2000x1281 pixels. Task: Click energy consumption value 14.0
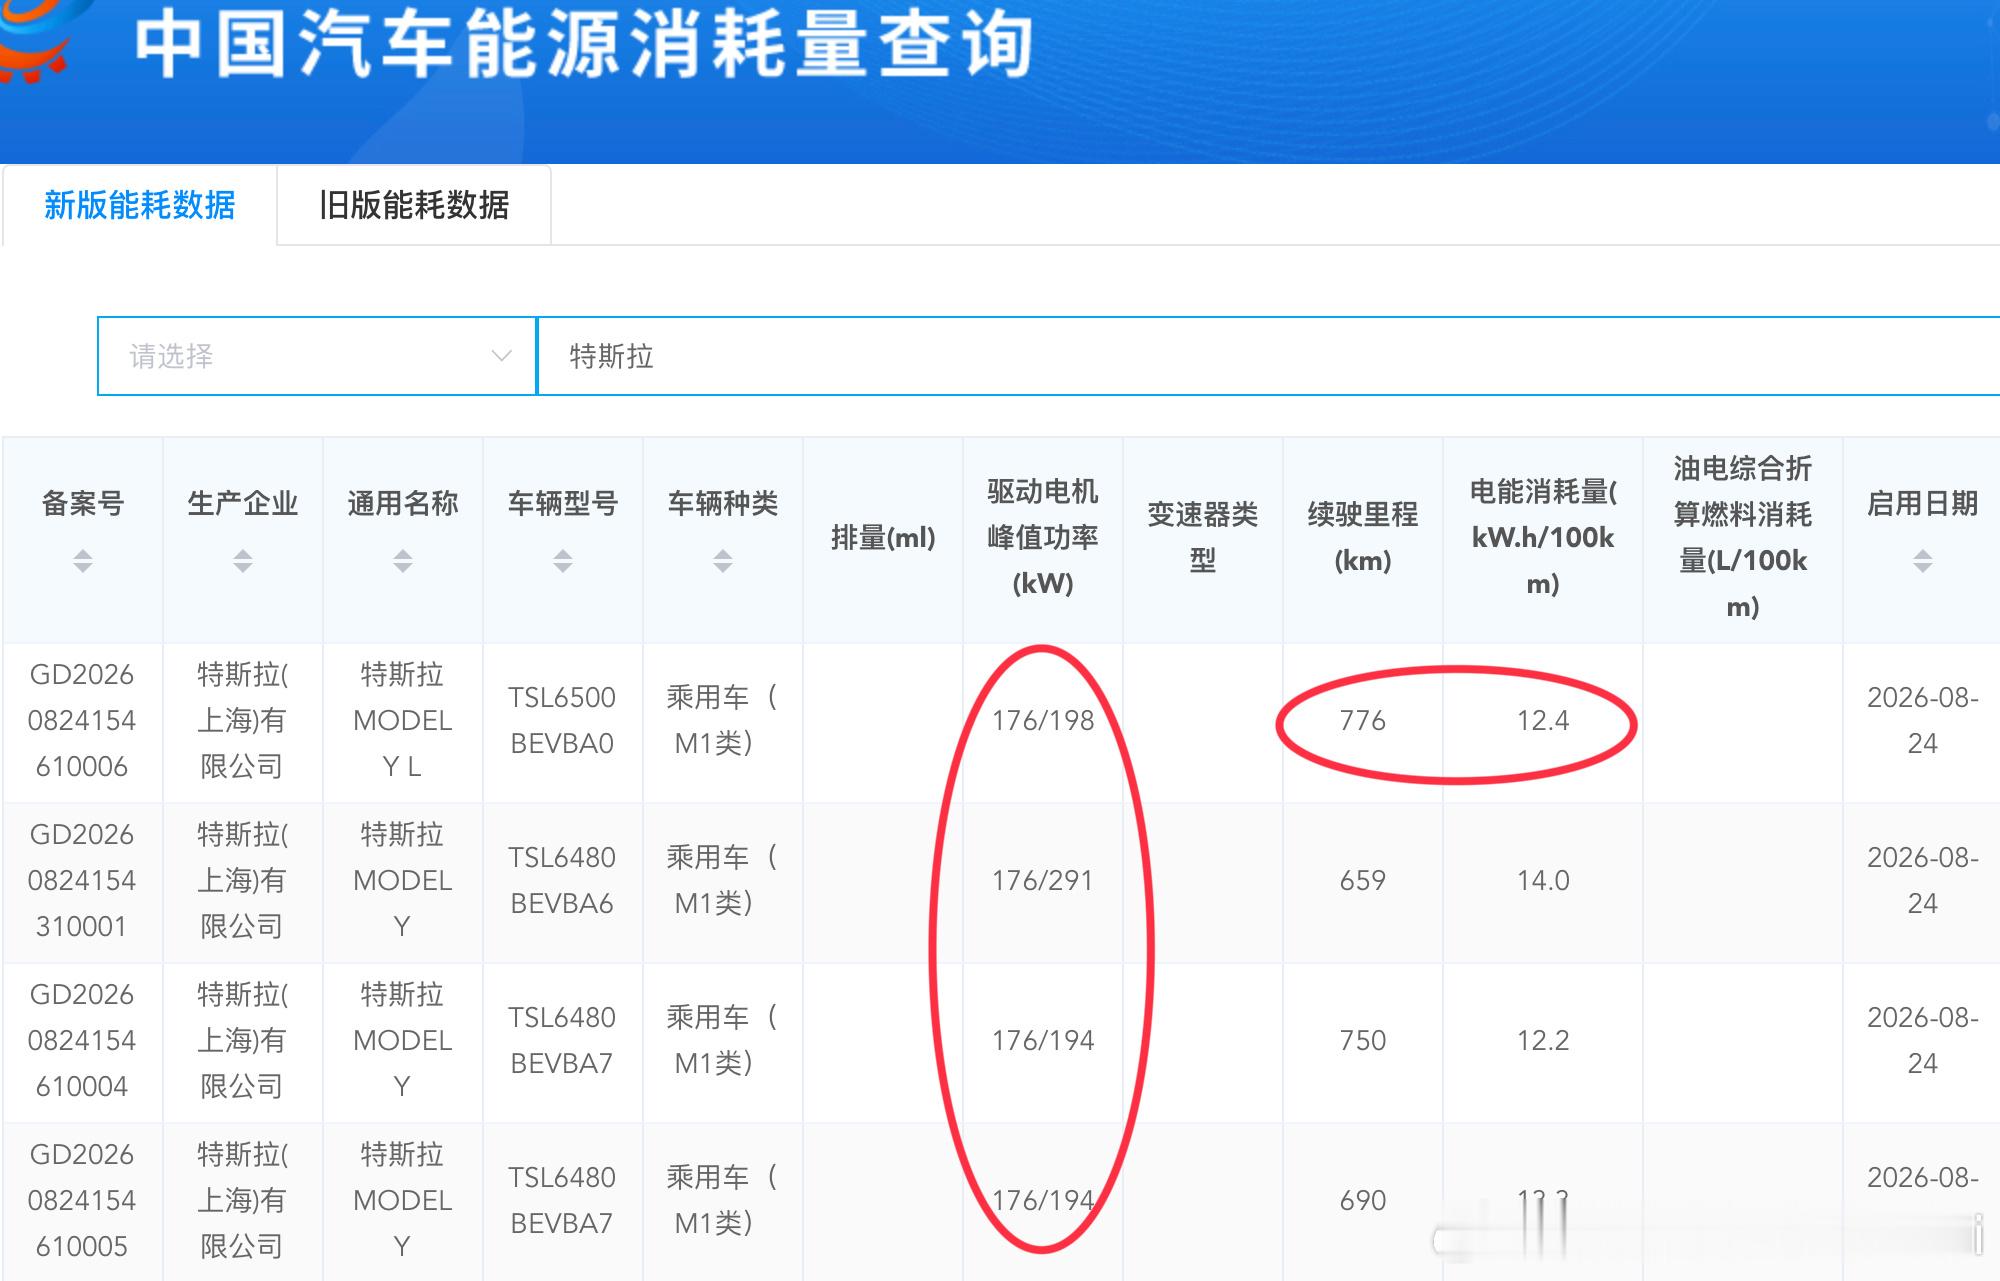click(1543, 881)
